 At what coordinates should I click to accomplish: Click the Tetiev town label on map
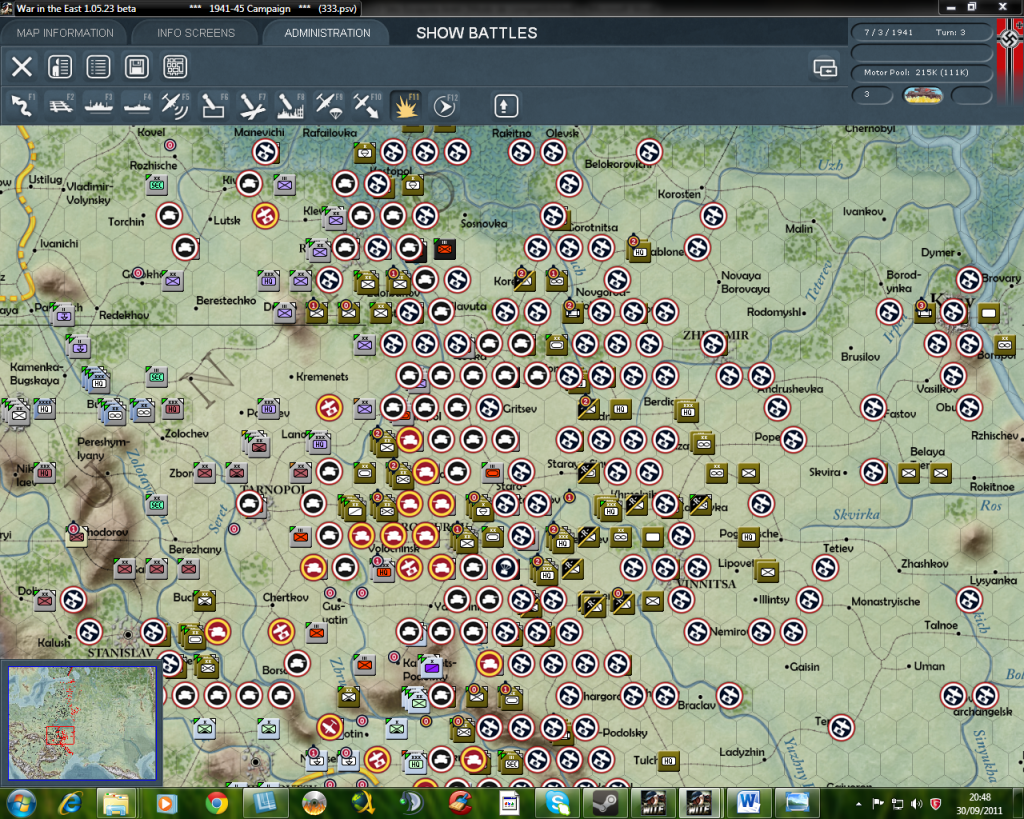coord(838,548)
